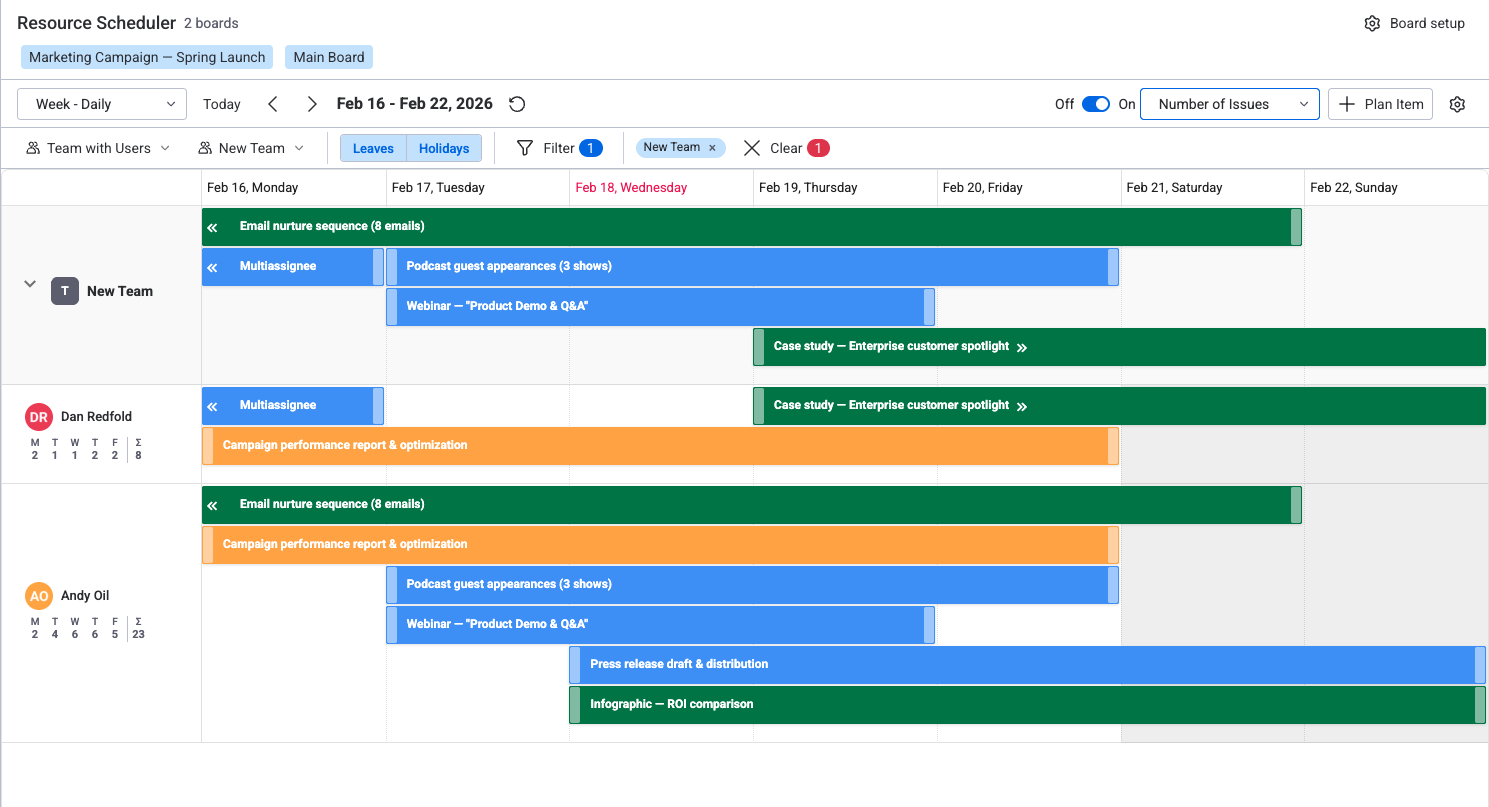Switch to the Main Board
The image size is (1489, 807).
pyautogui.click(x=328, y=57)
